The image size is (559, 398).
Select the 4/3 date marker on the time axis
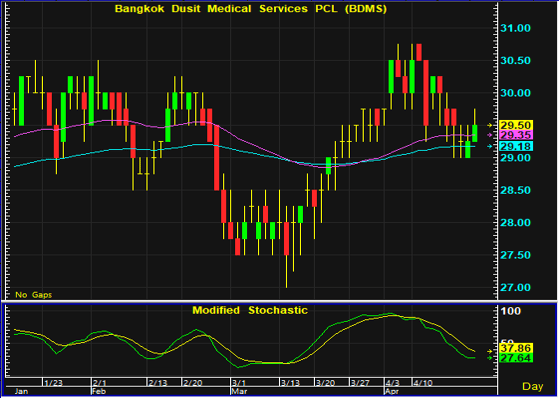pos(394,383)
